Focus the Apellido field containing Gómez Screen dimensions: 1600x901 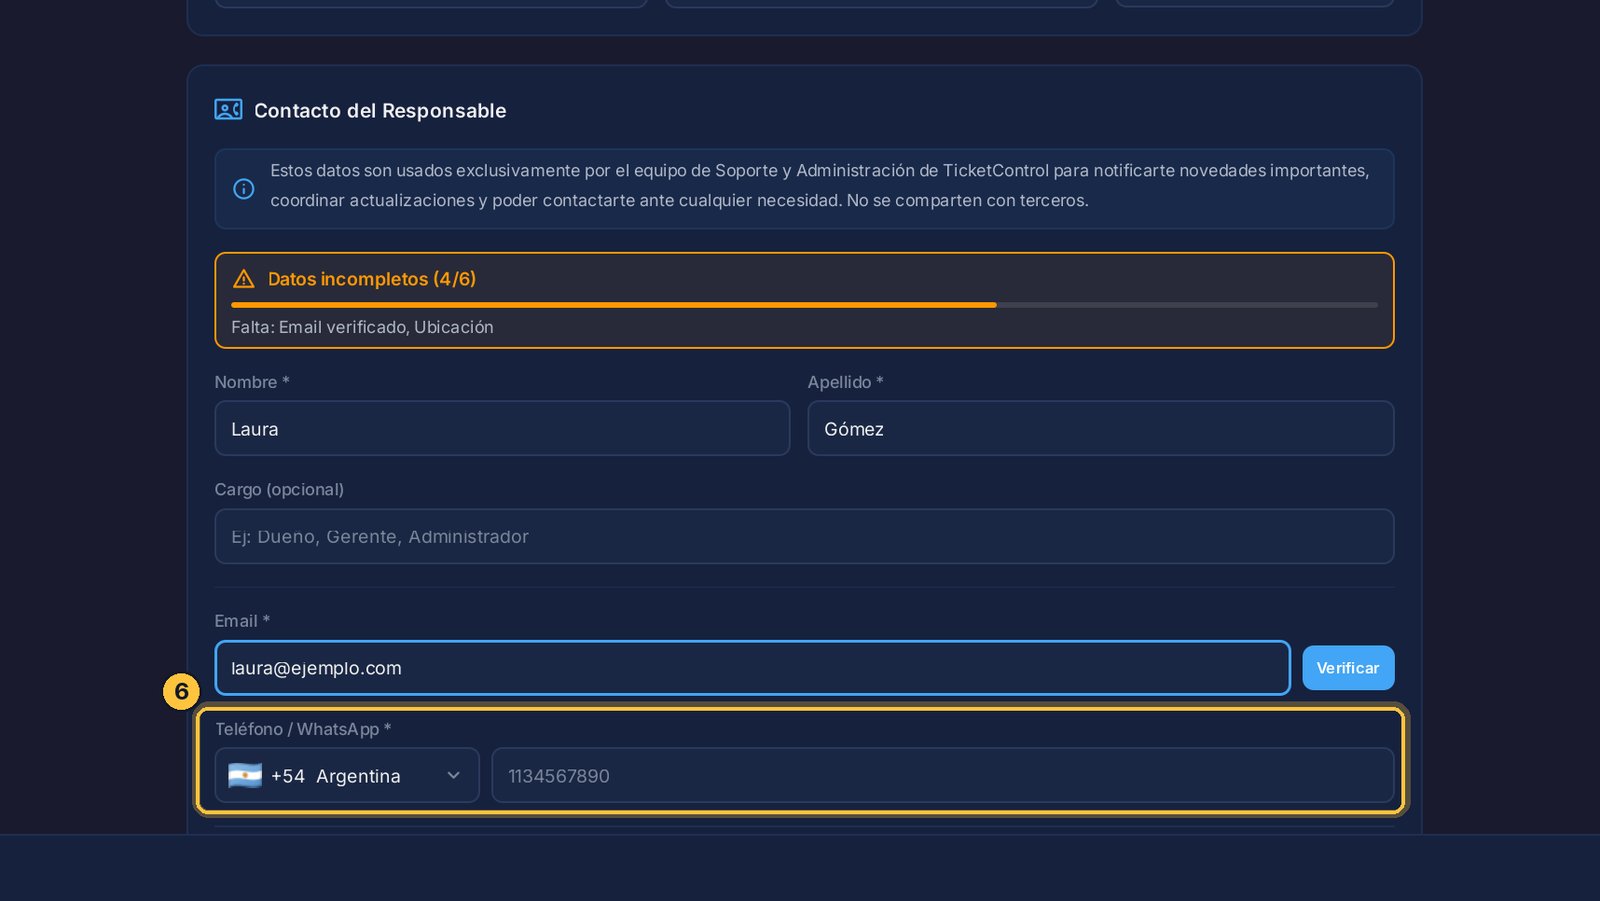[x=1101, y=429]
